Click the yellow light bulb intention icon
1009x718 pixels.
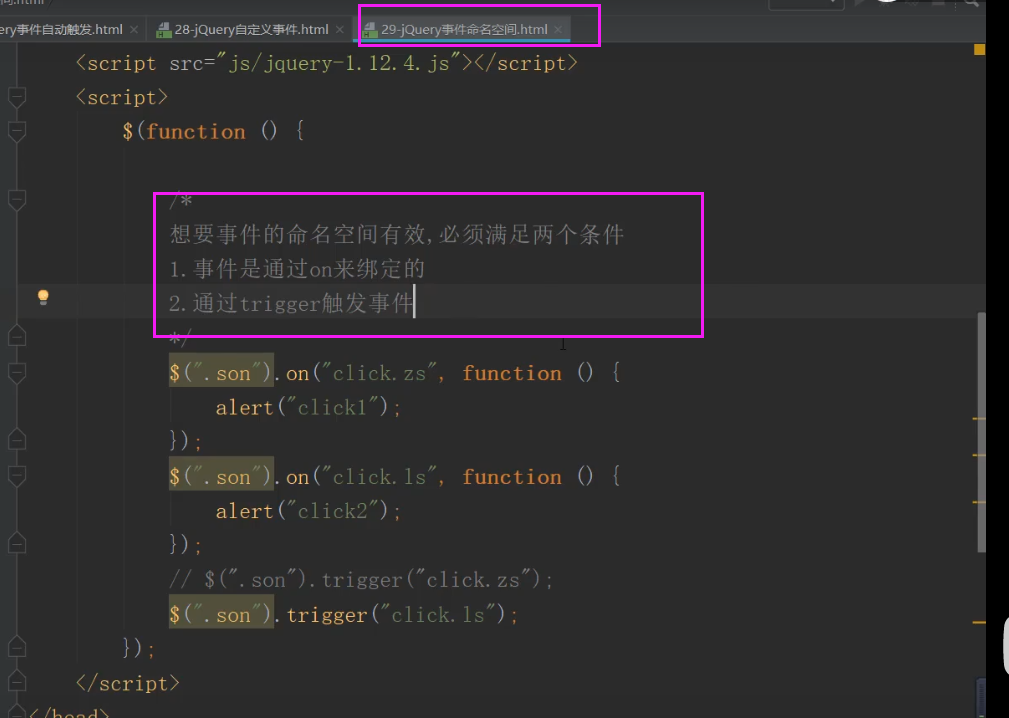coord(43,297)
